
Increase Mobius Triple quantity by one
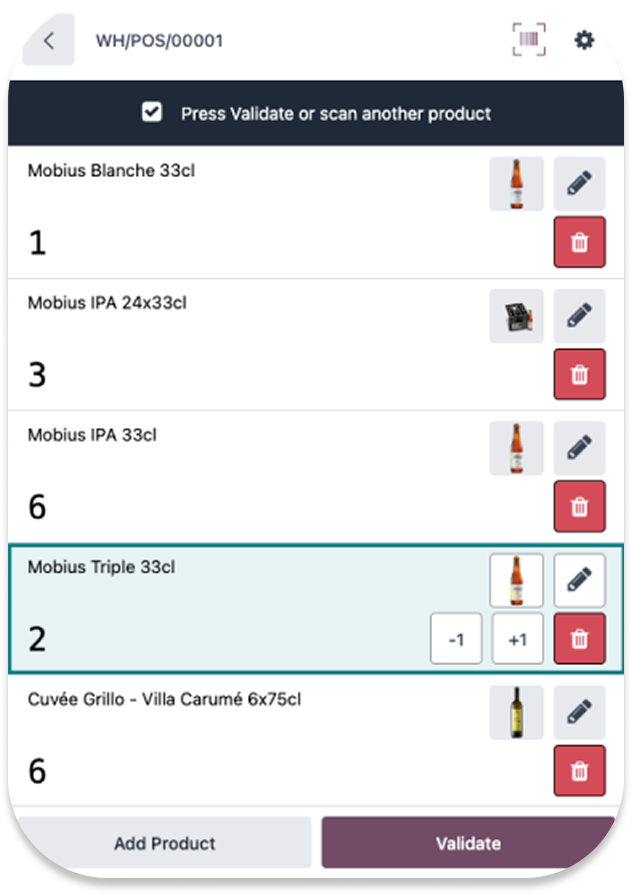click(x=517, y=640)
